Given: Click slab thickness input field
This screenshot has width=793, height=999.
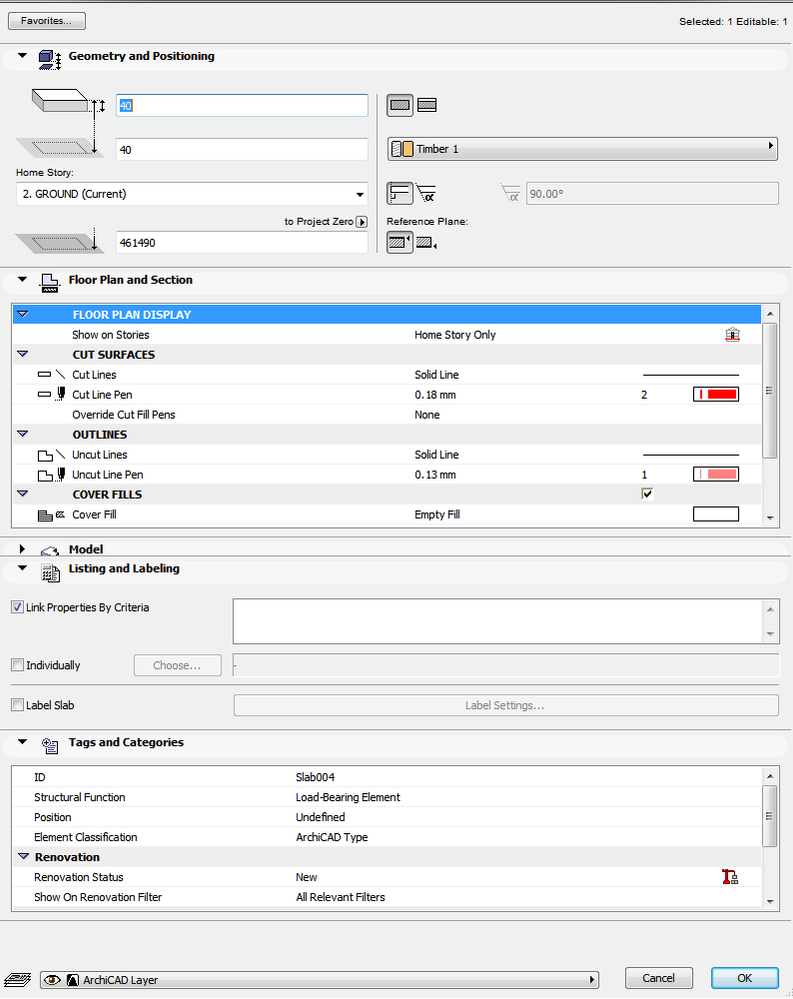Looking at the screenshot, I should click(x=242, y=106).
